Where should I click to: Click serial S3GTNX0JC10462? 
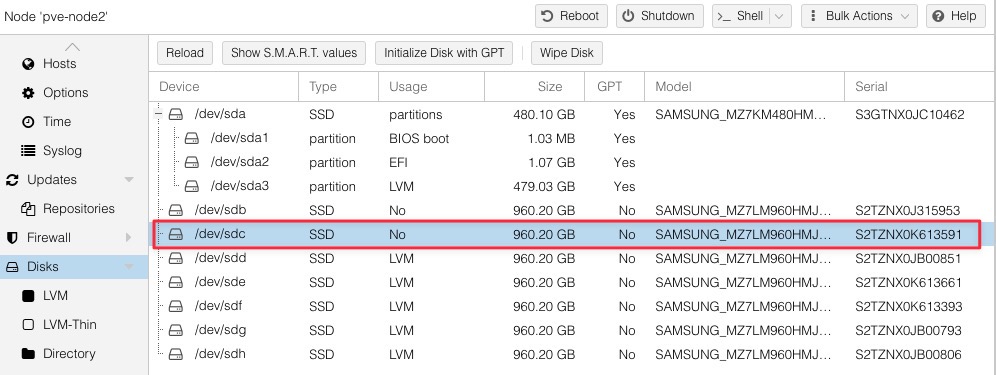(x=910, y=115)
